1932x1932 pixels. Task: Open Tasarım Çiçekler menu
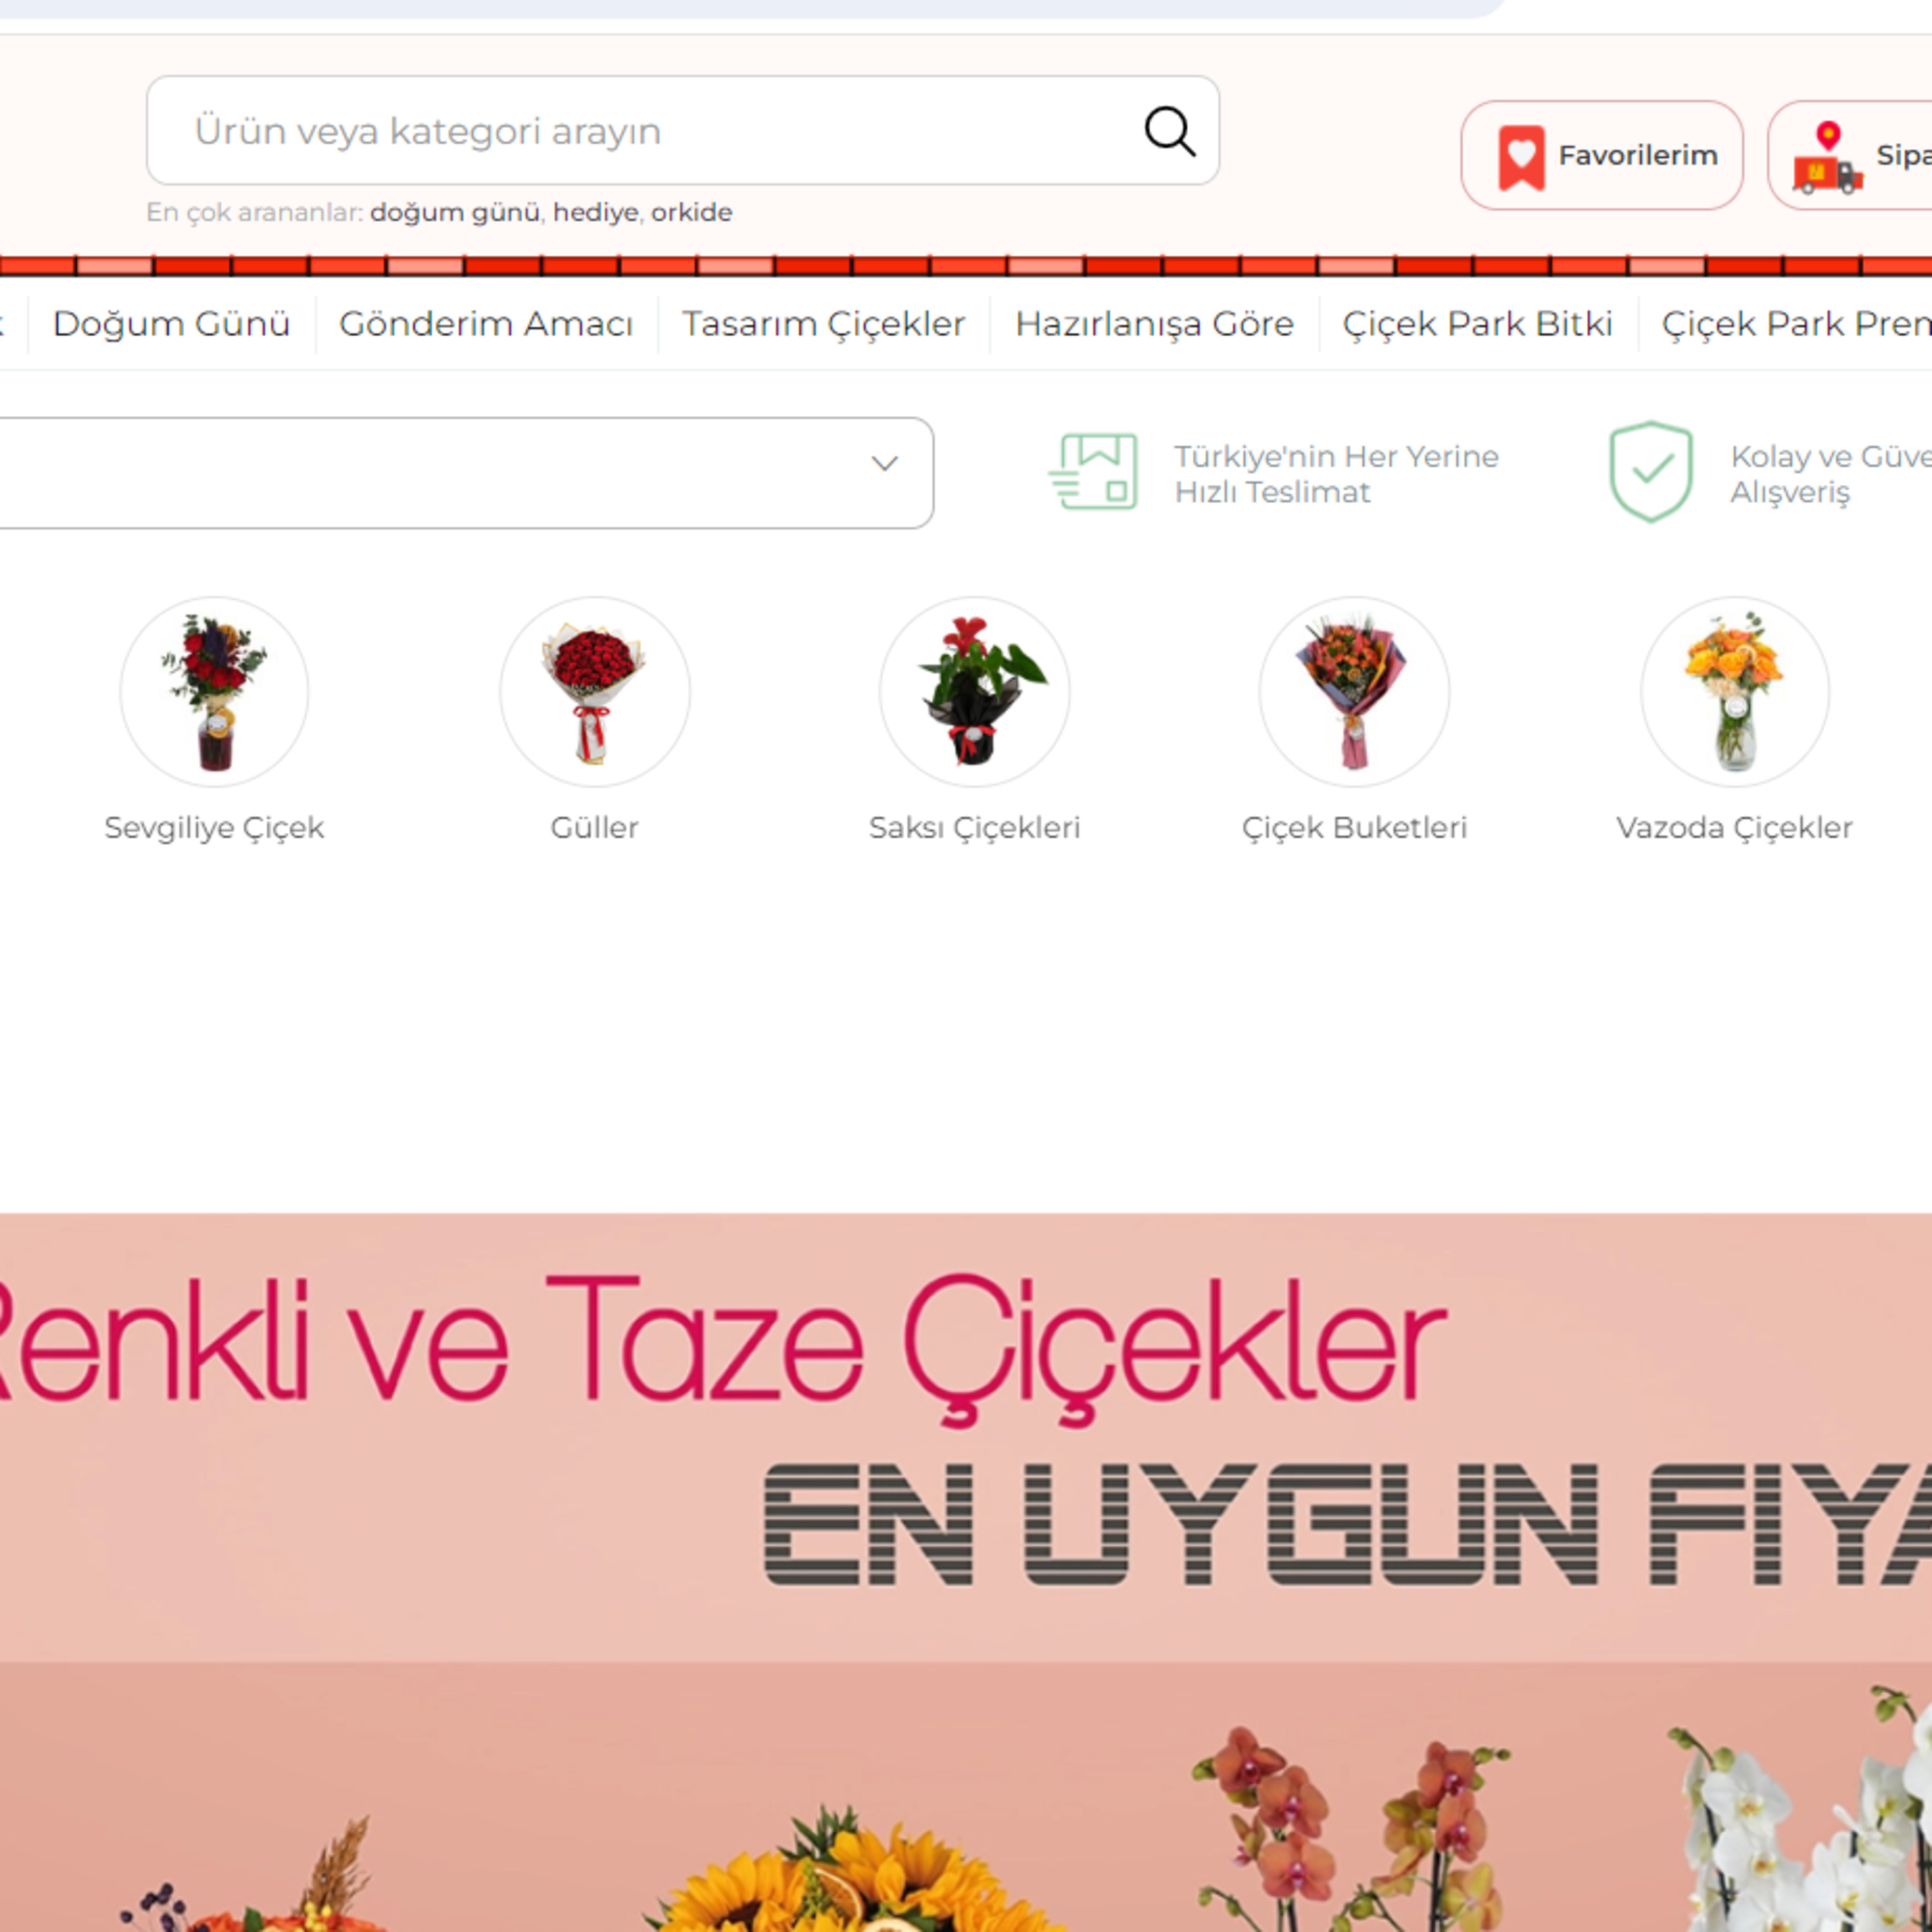pos(823,324)
